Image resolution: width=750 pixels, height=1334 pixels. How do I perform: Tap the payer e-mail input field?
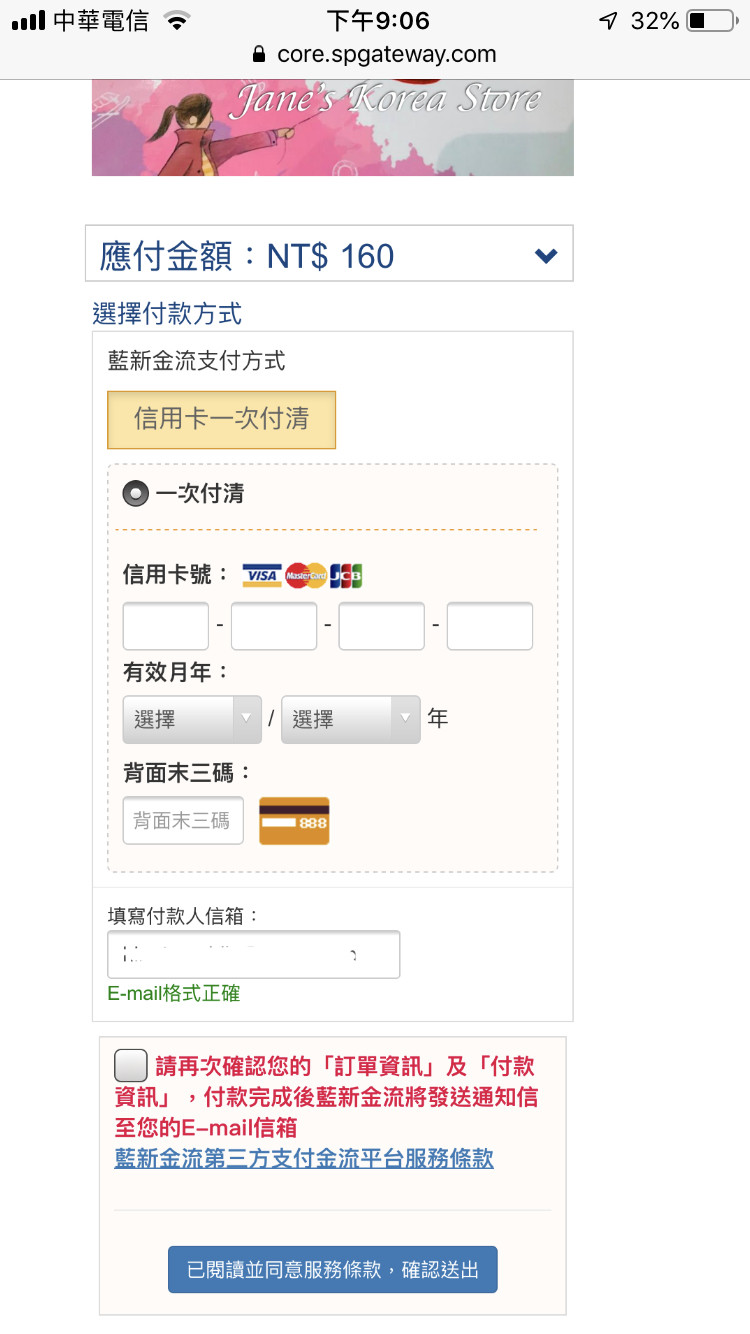click(253, 954)
